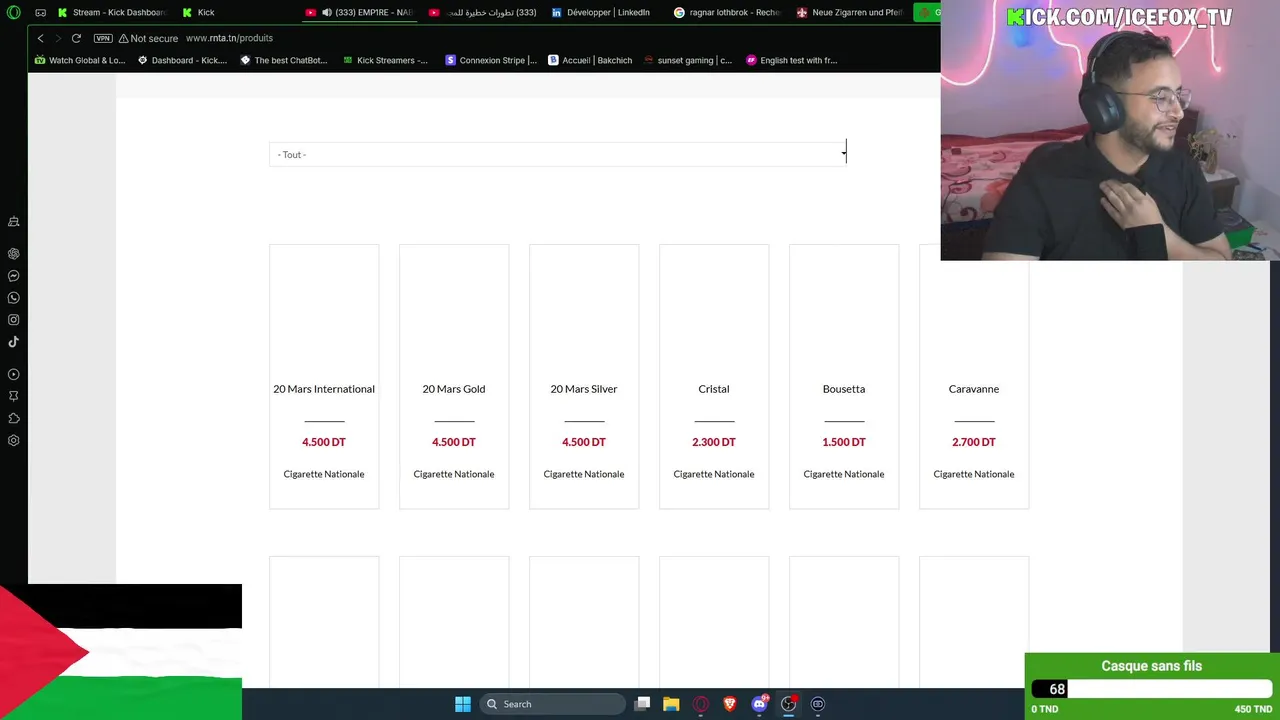Open Accueil | Bakchich bookmark

tap(590, 60)
